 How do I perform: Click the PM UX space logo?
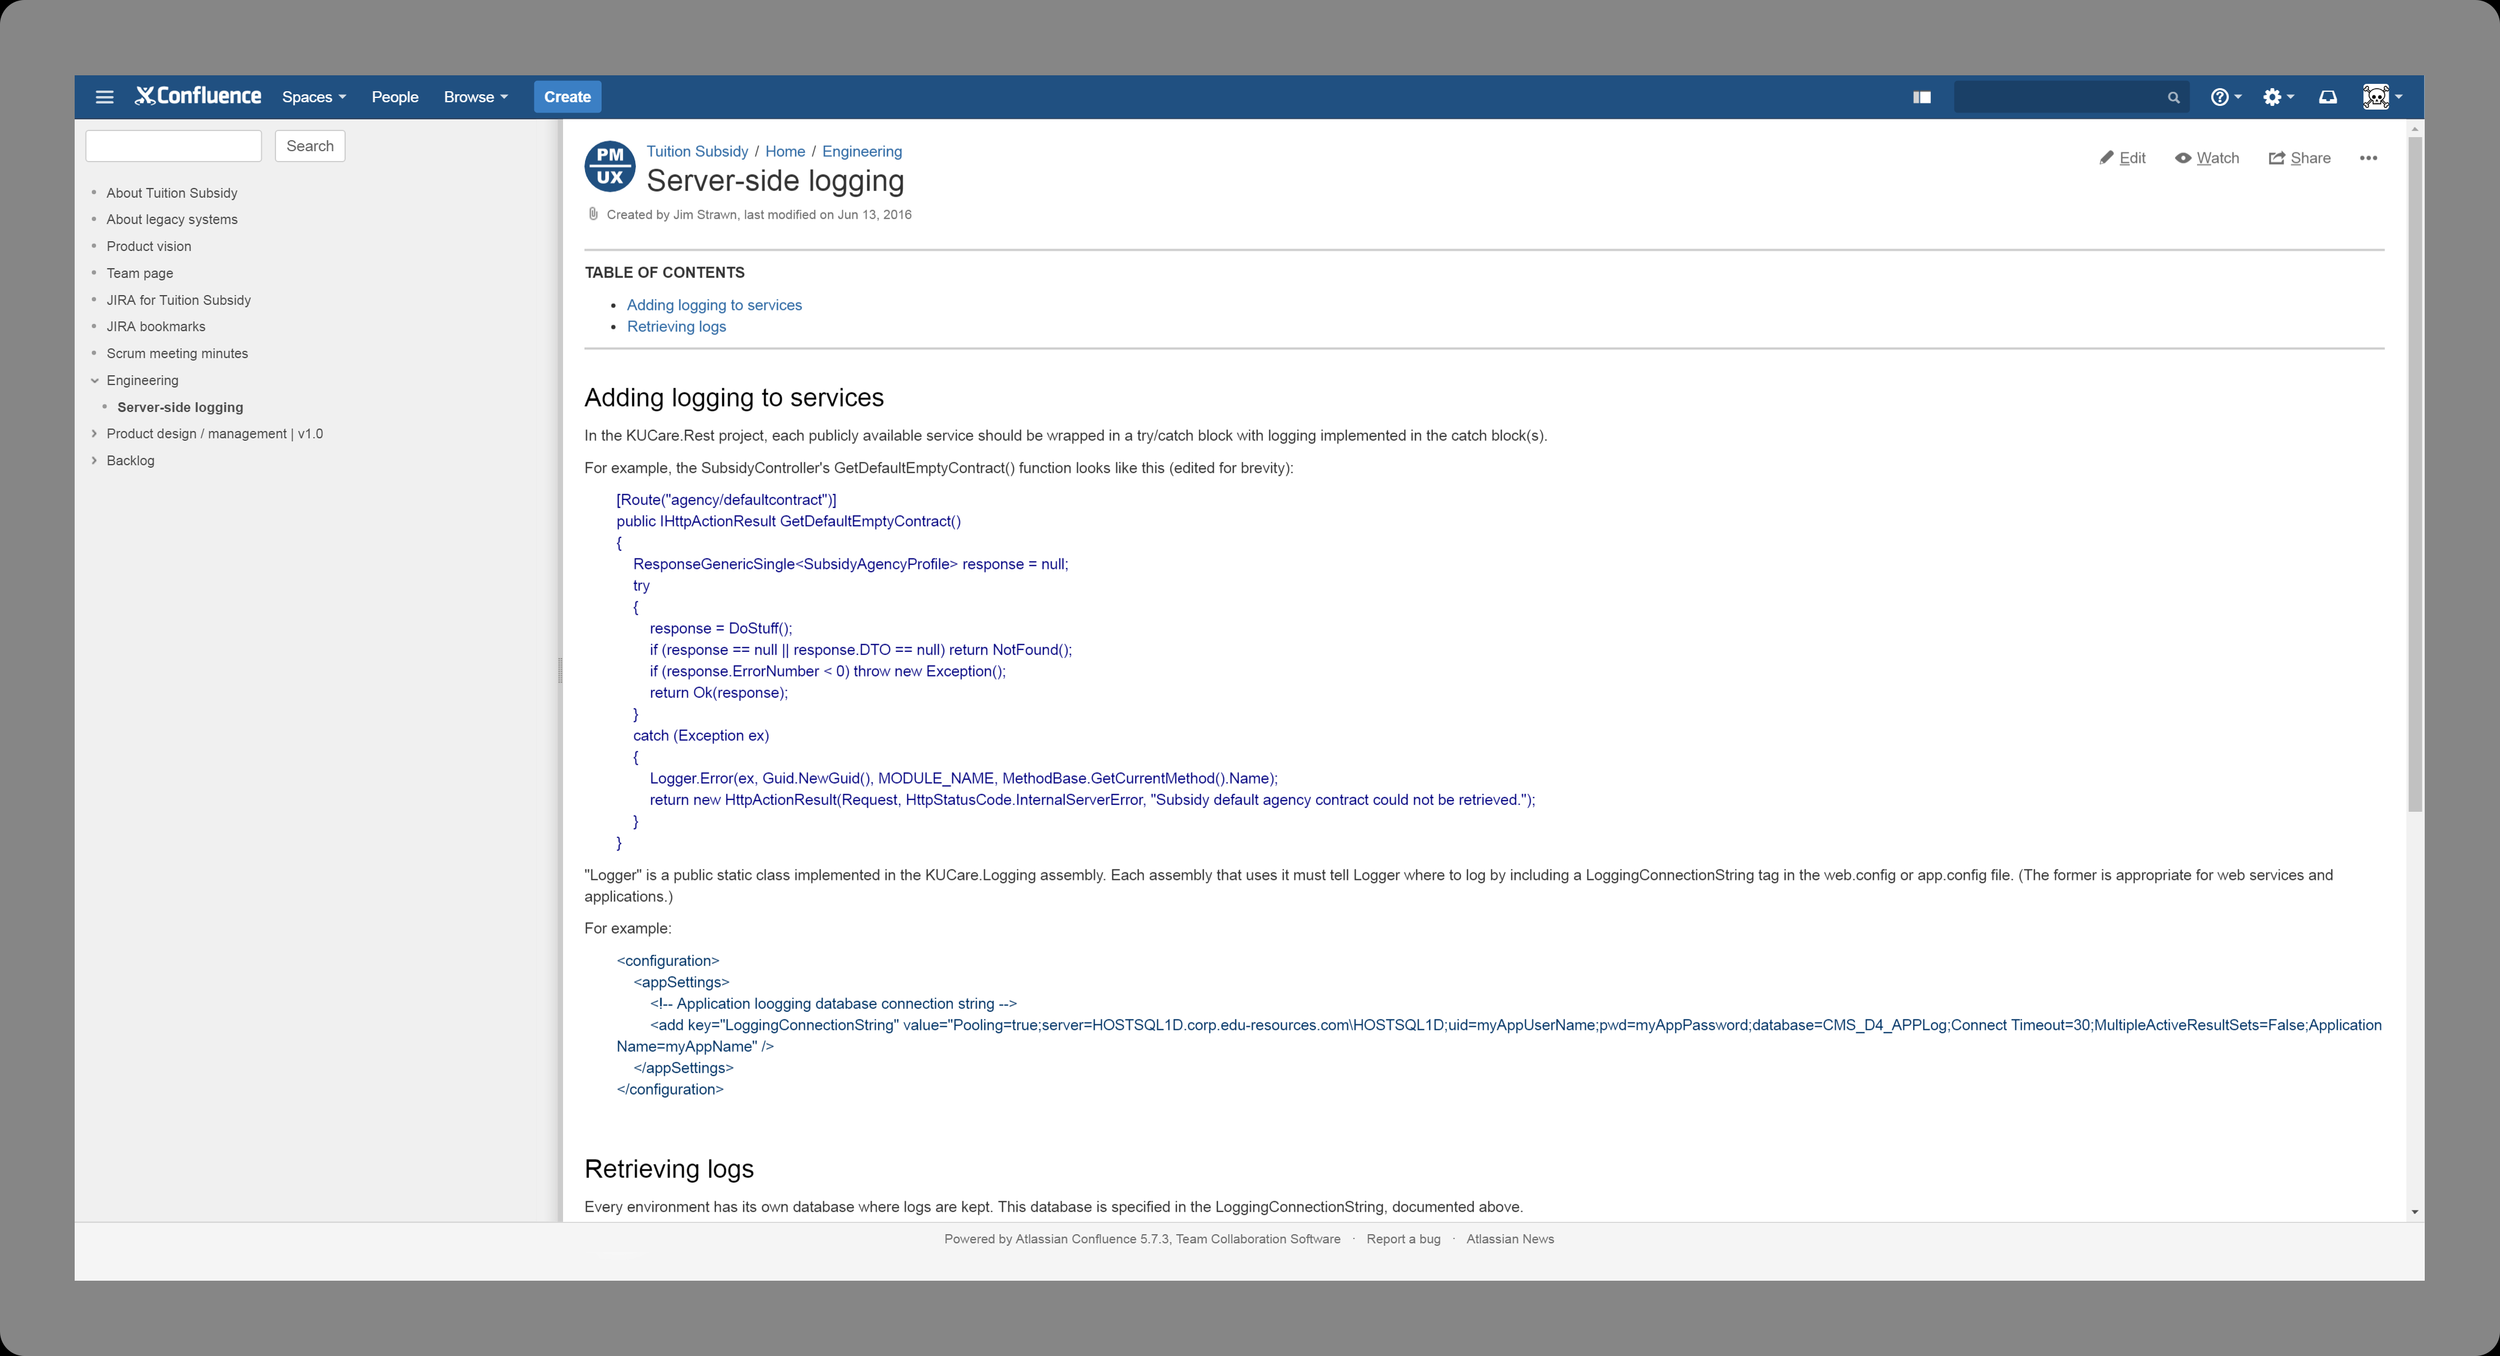609,166
